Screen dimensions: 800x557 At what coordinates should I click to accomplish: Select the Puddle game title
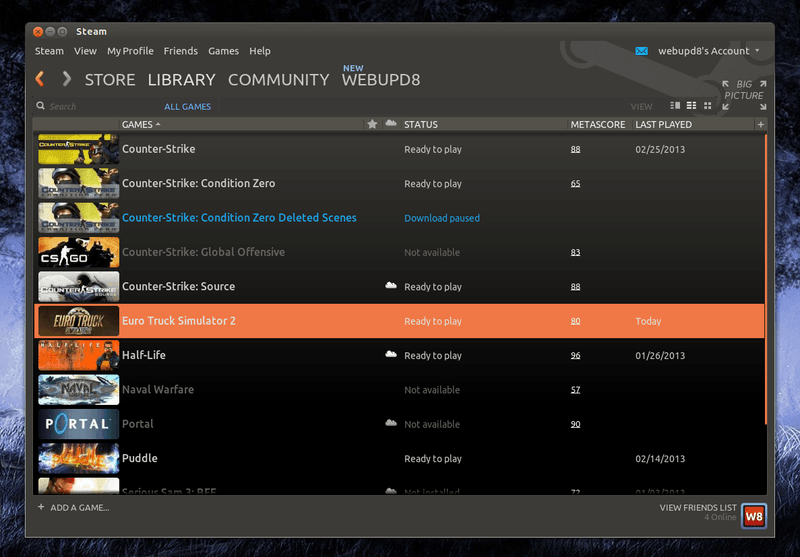(140, 458)
